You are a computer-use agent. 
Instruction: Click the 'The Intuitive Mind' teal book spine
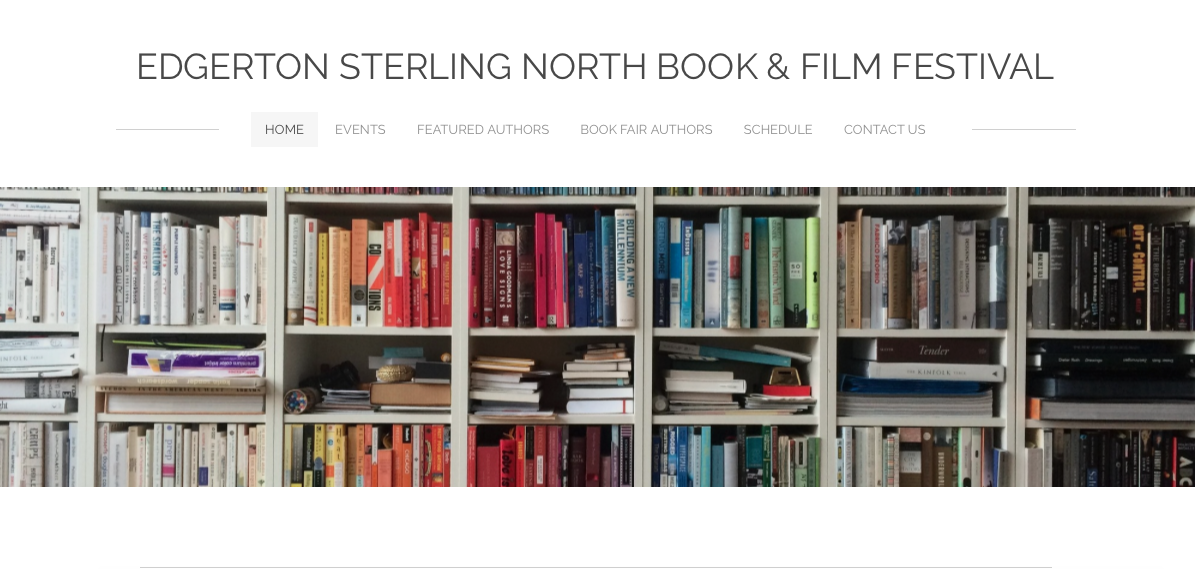776,273
